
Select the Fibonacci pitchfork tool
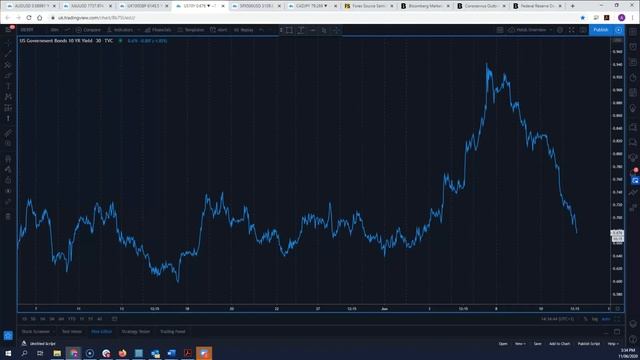point(8,64)
